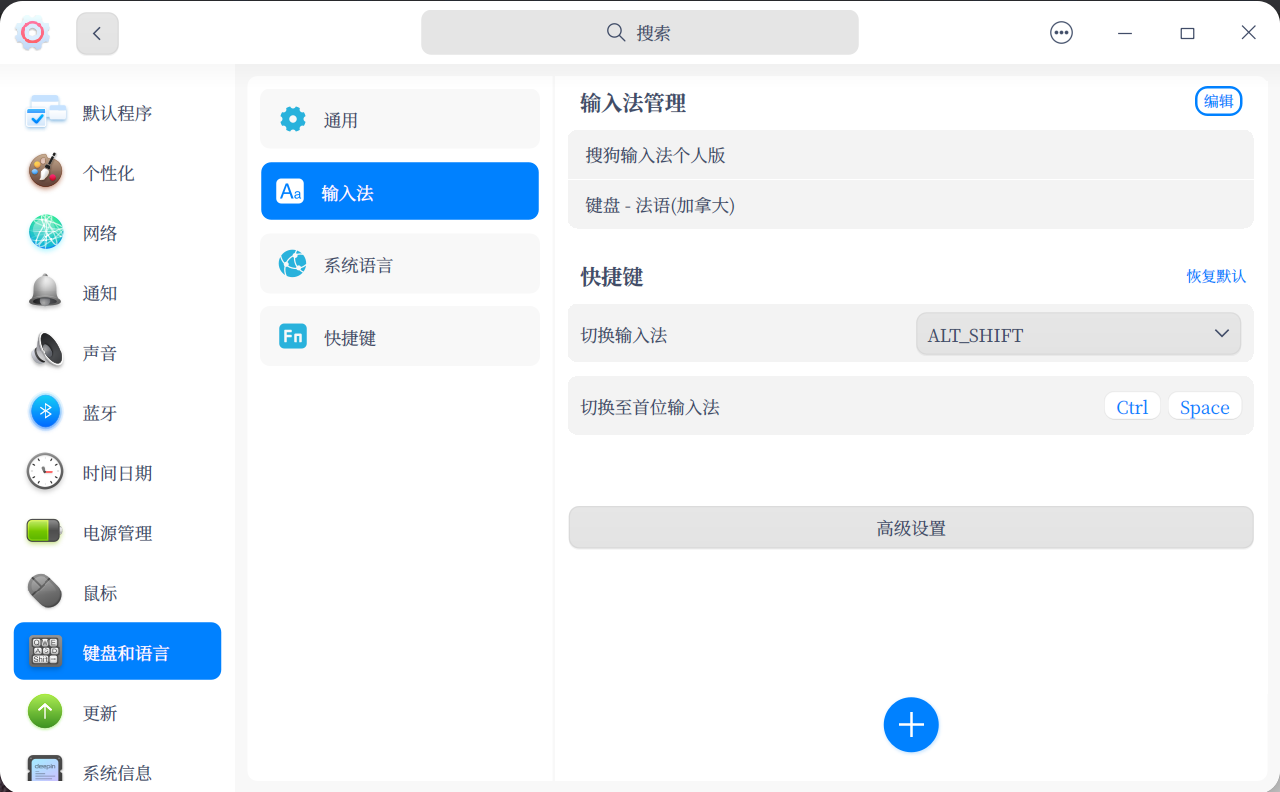Image resolution: width=1280 pixels, height=792 pixels.
Task: Open 更新 in the sidebar
Action: pyautogui.click(x=117, y=713)
